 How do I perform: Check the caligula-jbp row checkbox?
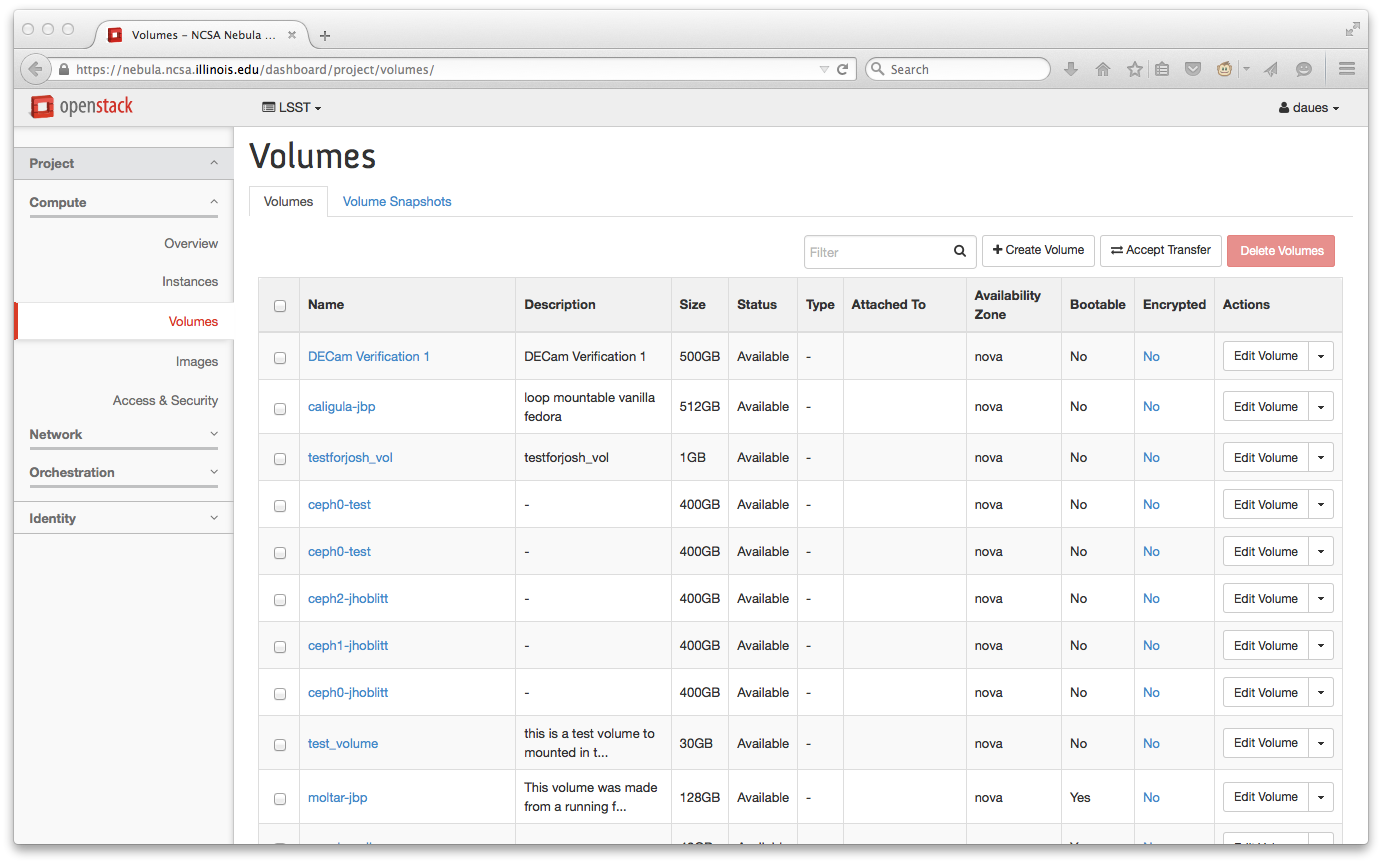pos(280,408)
